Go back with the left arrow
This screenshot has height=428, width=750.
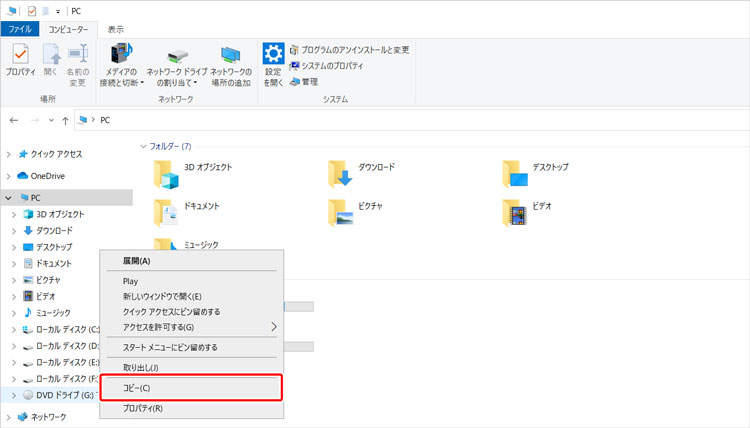14,121
